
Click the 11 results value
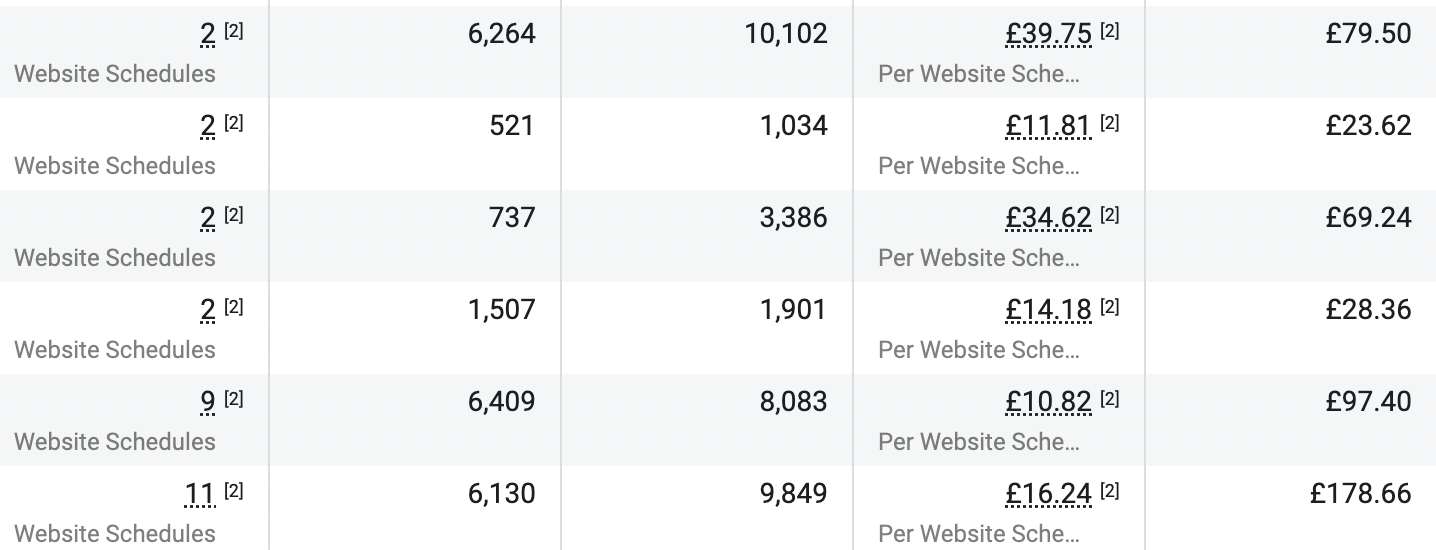pos(200,494)
